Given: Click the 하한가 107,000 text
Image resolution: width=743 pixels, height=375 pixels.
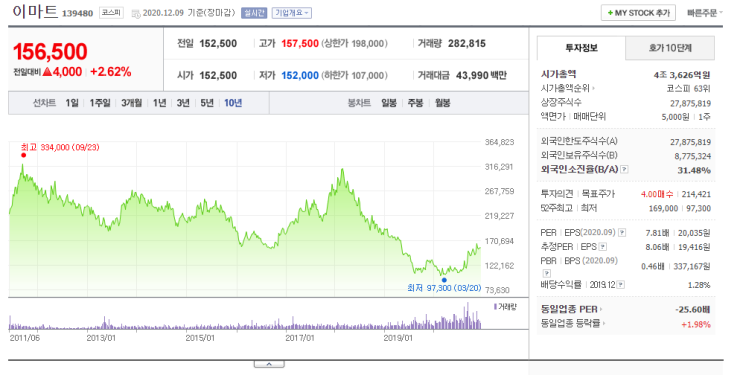Looking at the screenshot, I should [354, 75].
